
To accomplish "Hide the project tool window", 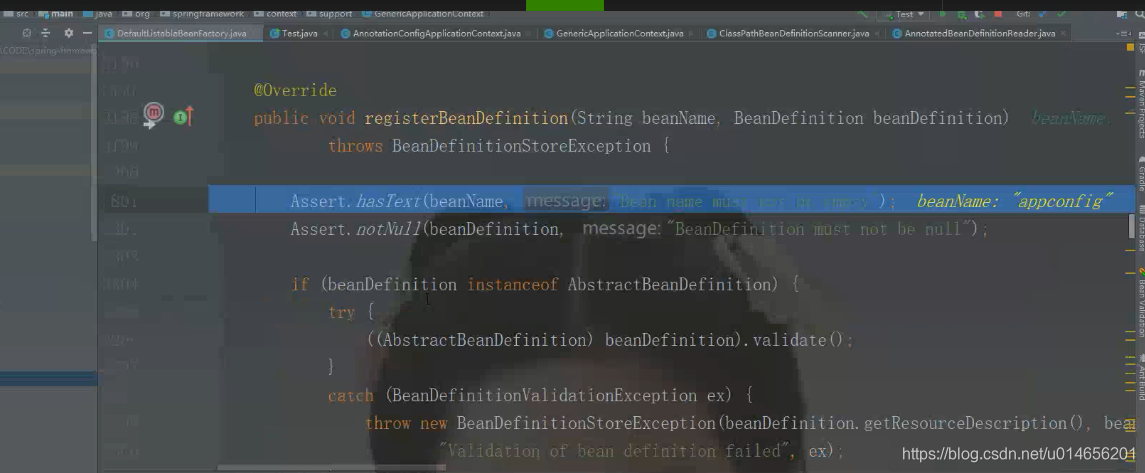I will (87, 33).
